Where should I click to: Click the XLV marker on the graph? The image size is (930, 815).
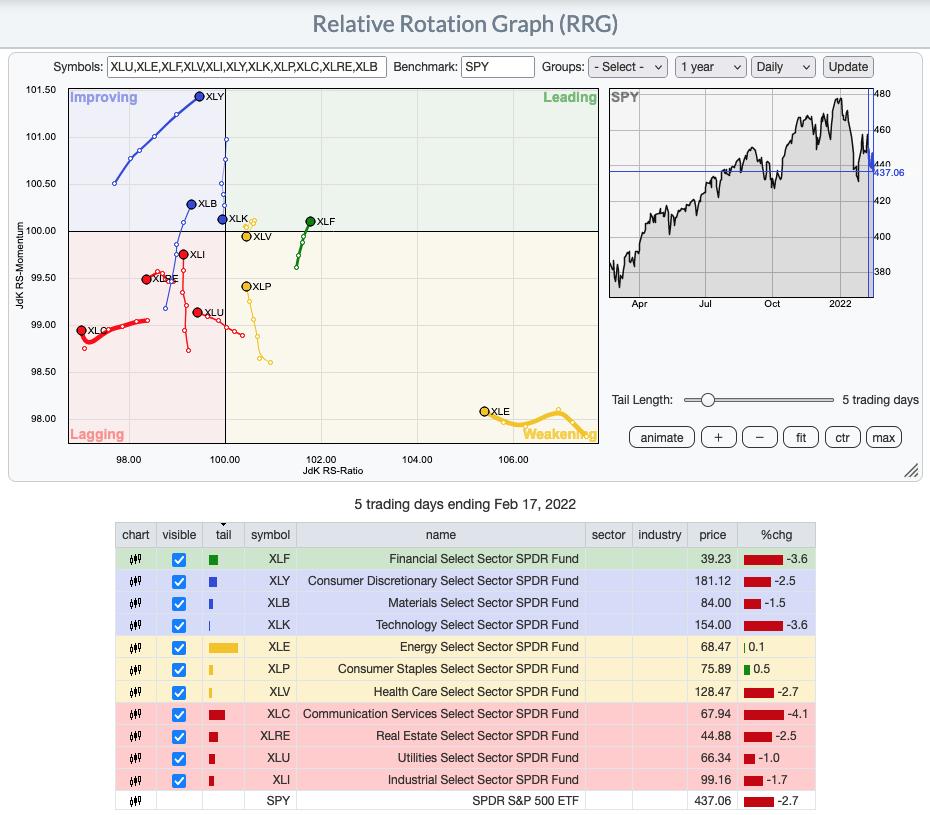[246, 237]
